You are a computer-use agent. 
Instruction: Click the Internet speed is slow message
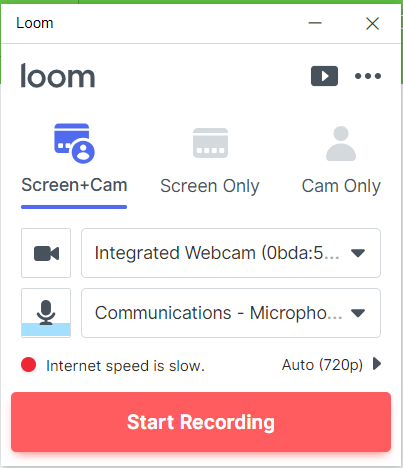click(x=125, y=366)
